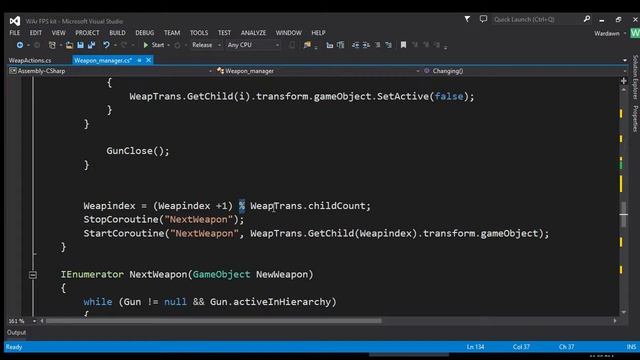
Task: Click the GunClose(); line of code
Action: 138,151
